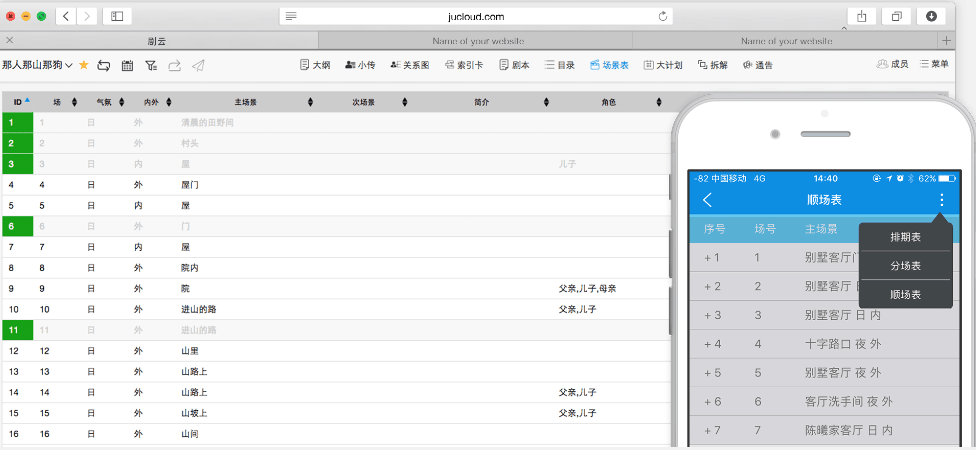Image resolution: width=976 pixels, height=450 pixels.
Task: Sort by the 气氛 column arrows
Action: point(122,102)
